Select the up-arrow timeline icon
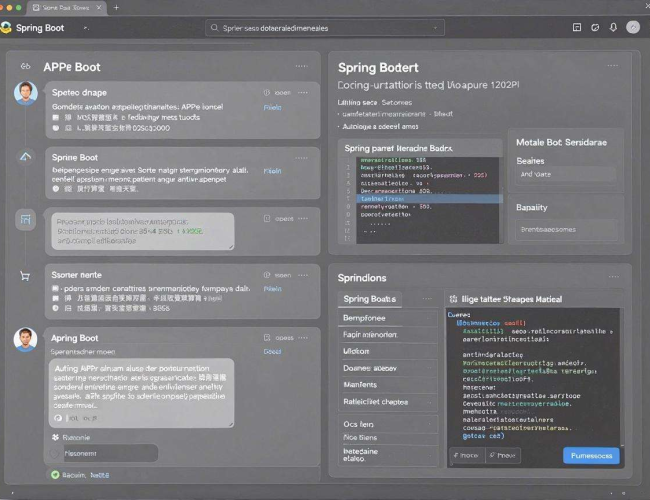Image resolution: width=650 pixels, height=500 pixels. coord(25,156)
